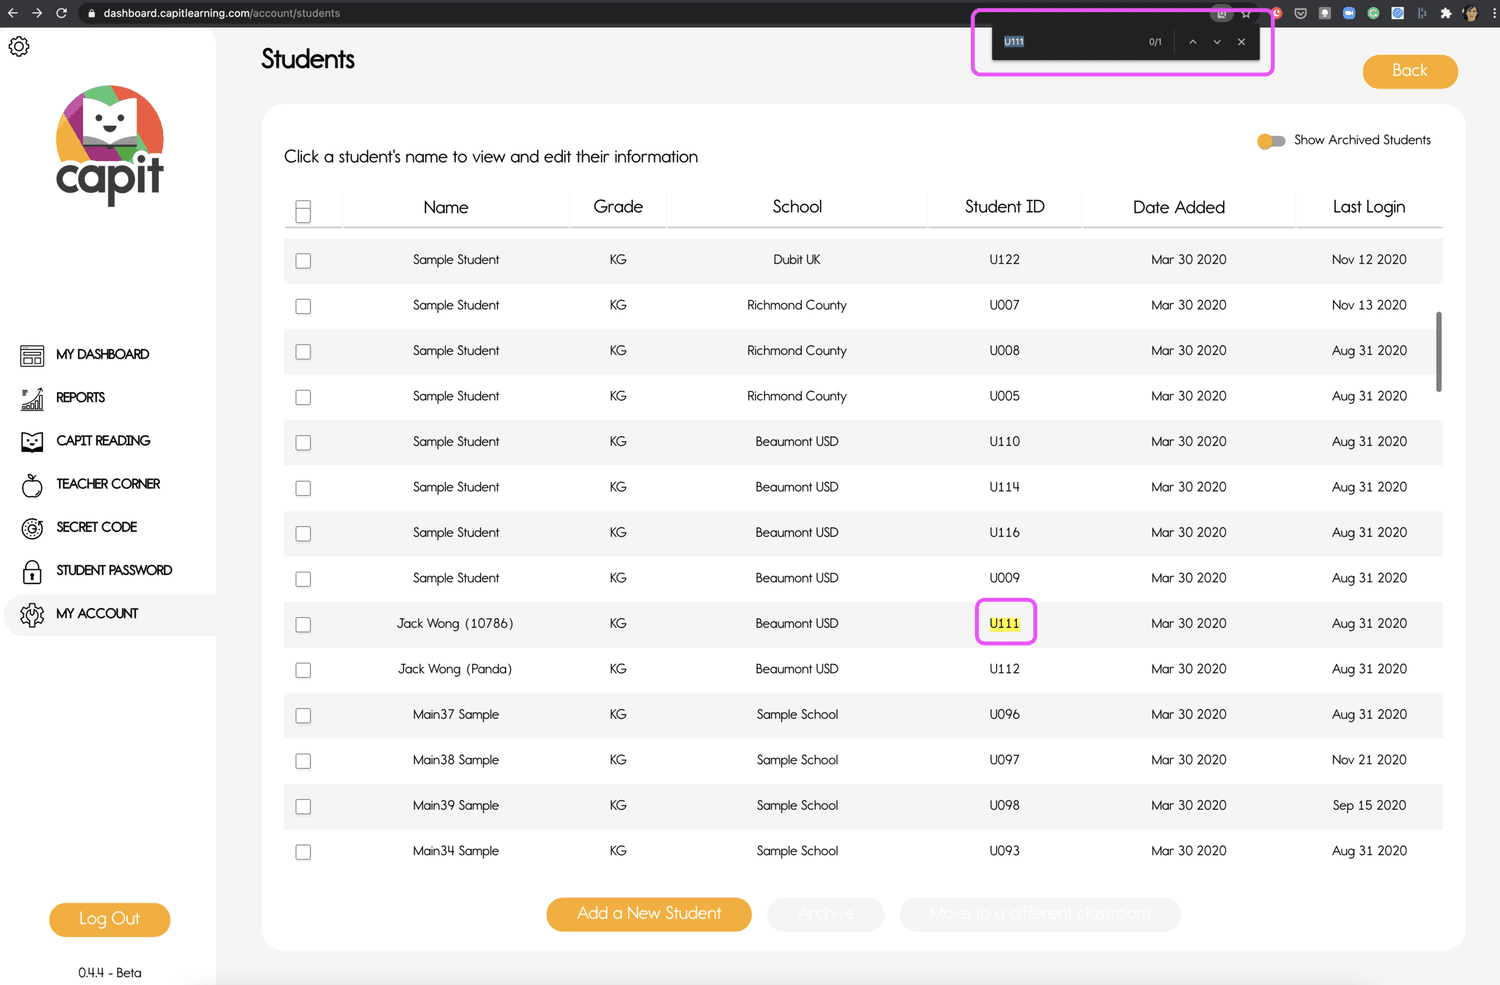Open Secret Code page
Viewport: 1500px width, 985px height.
click(96, 527)
